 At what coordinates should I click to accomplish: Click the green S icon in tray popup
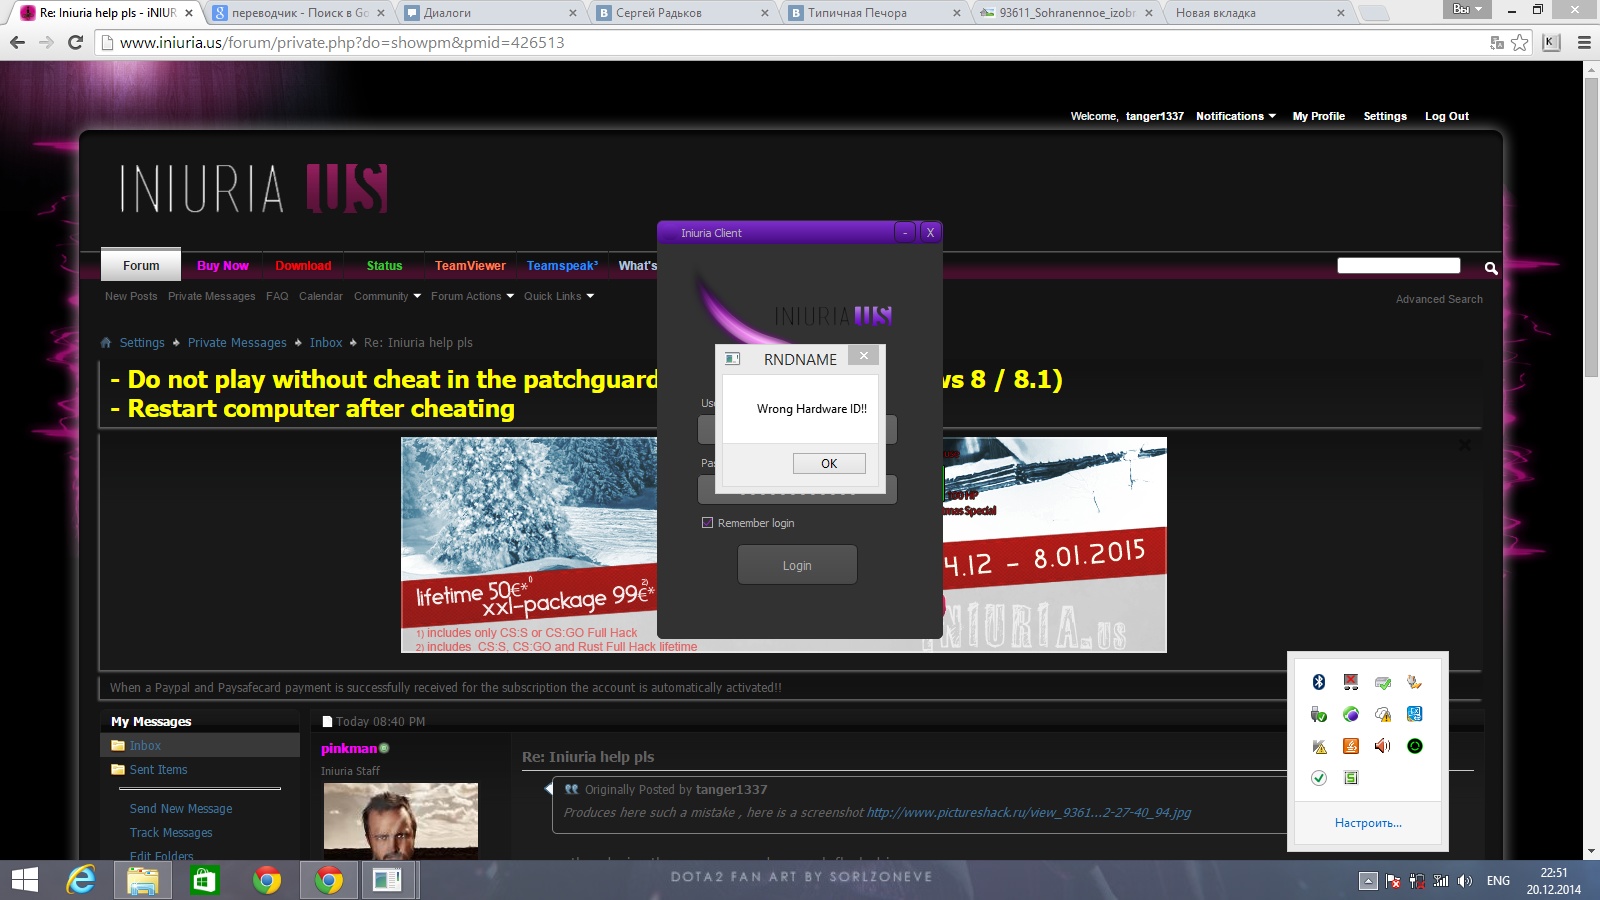pos(1351,778)
